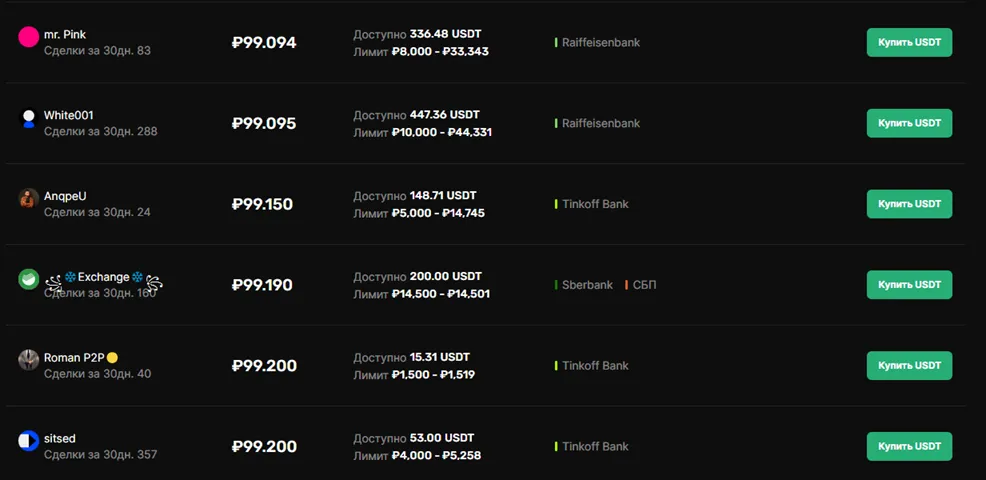Click Roman P2P's profile avatar

(x=28, y=360)
